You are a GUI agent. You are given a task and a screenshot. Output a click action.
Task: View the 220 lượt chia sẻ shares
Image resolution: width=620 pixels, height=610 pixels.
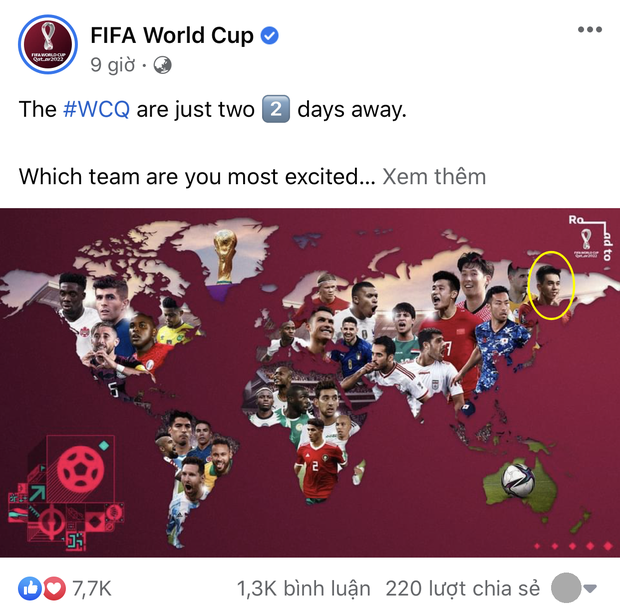(463, 588)
